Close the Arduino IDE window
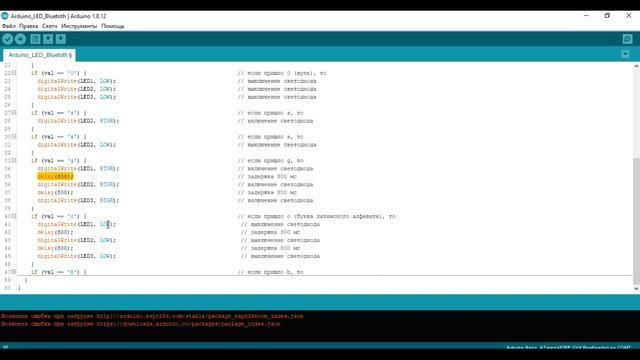 tap(629, 16)
